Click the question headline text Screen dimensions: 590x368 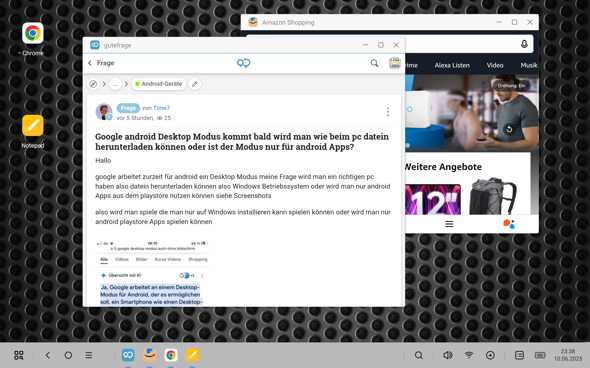(242, 141)
